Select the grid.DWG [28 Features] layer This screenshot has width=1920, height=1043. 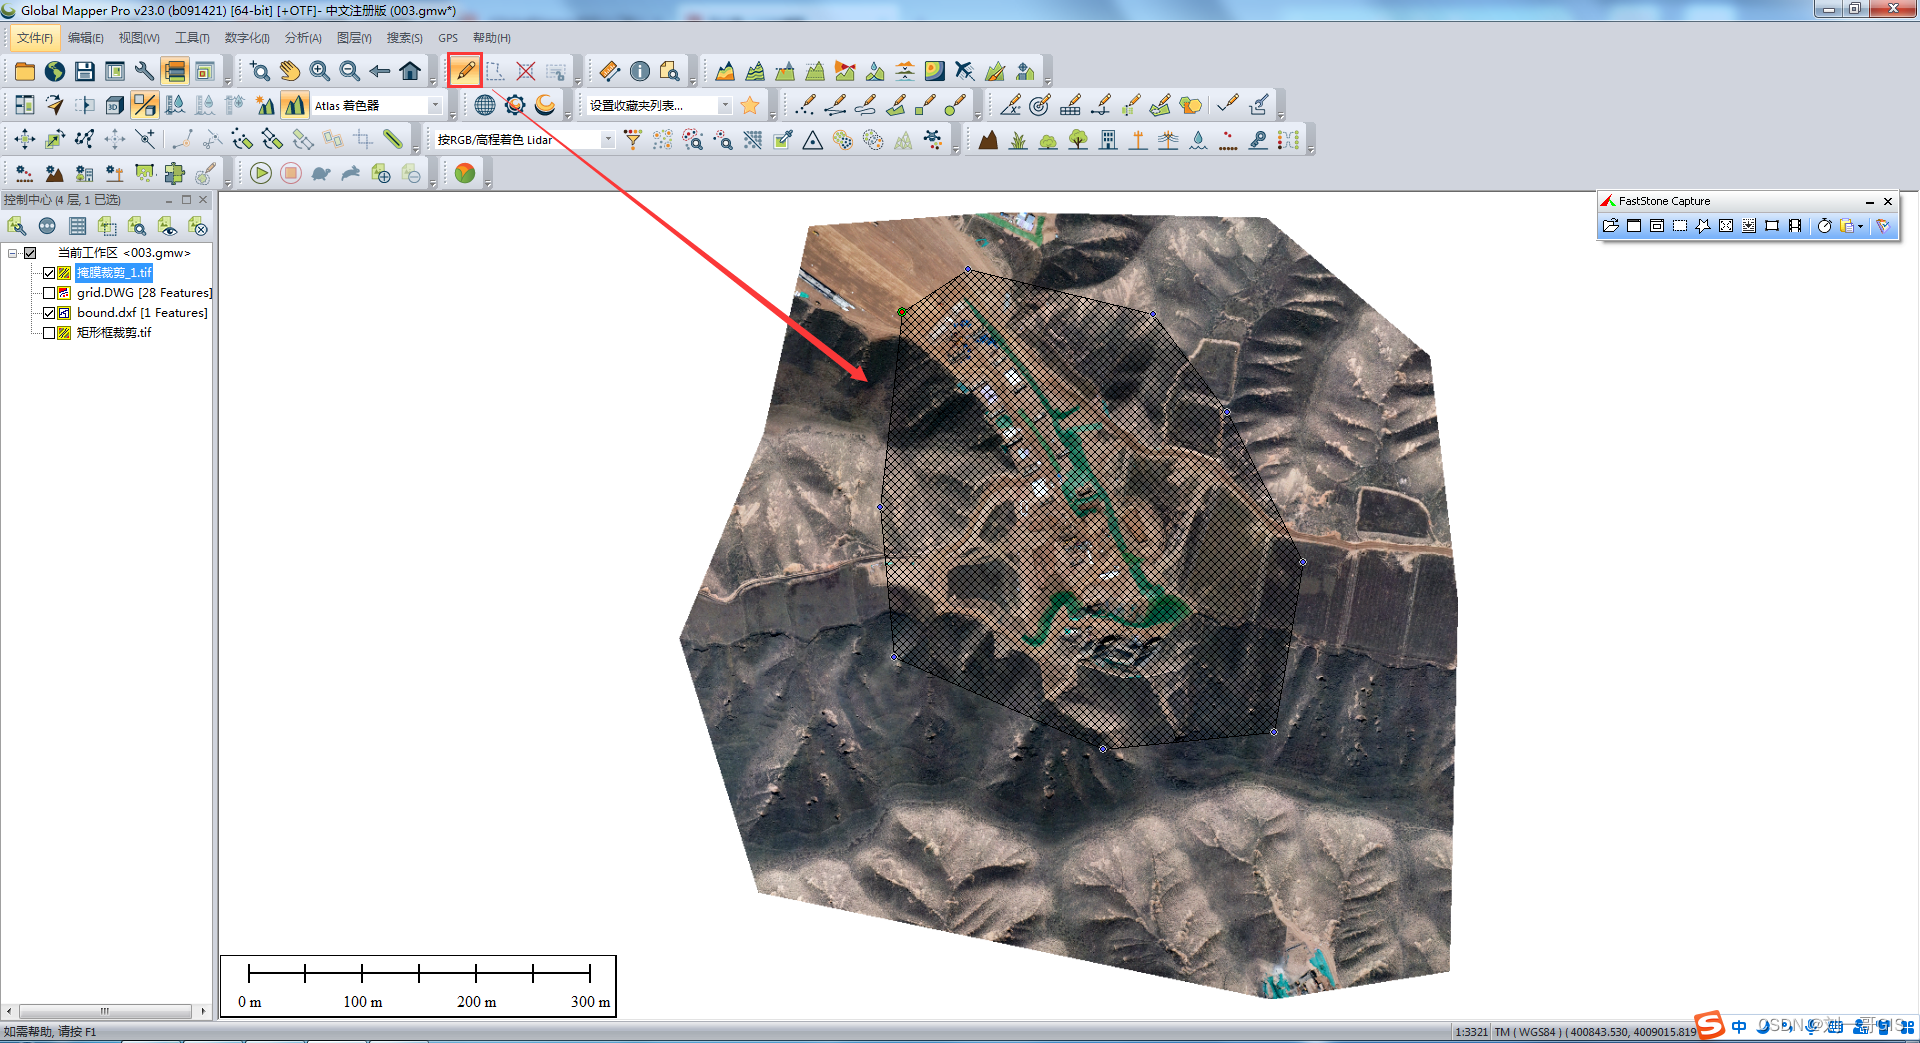(144, 293)
